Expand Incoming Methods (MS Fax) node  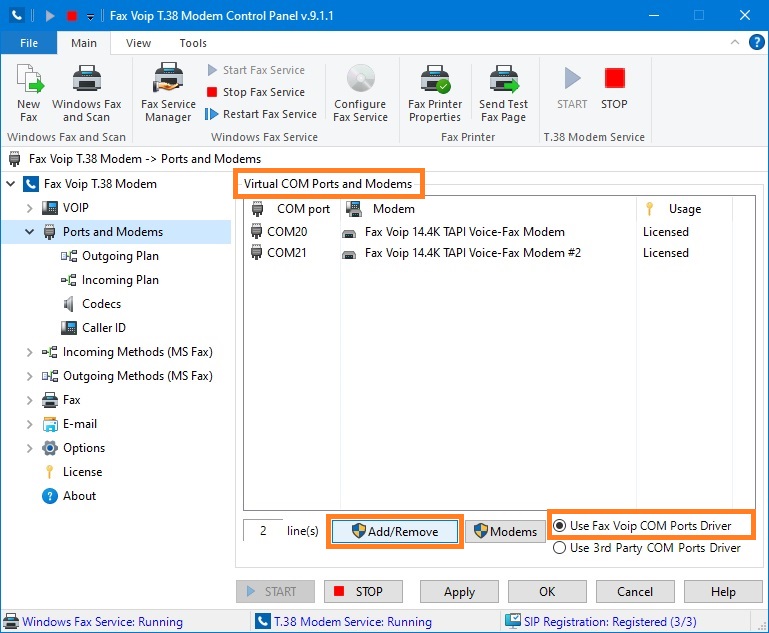click(x=29, y=352)
